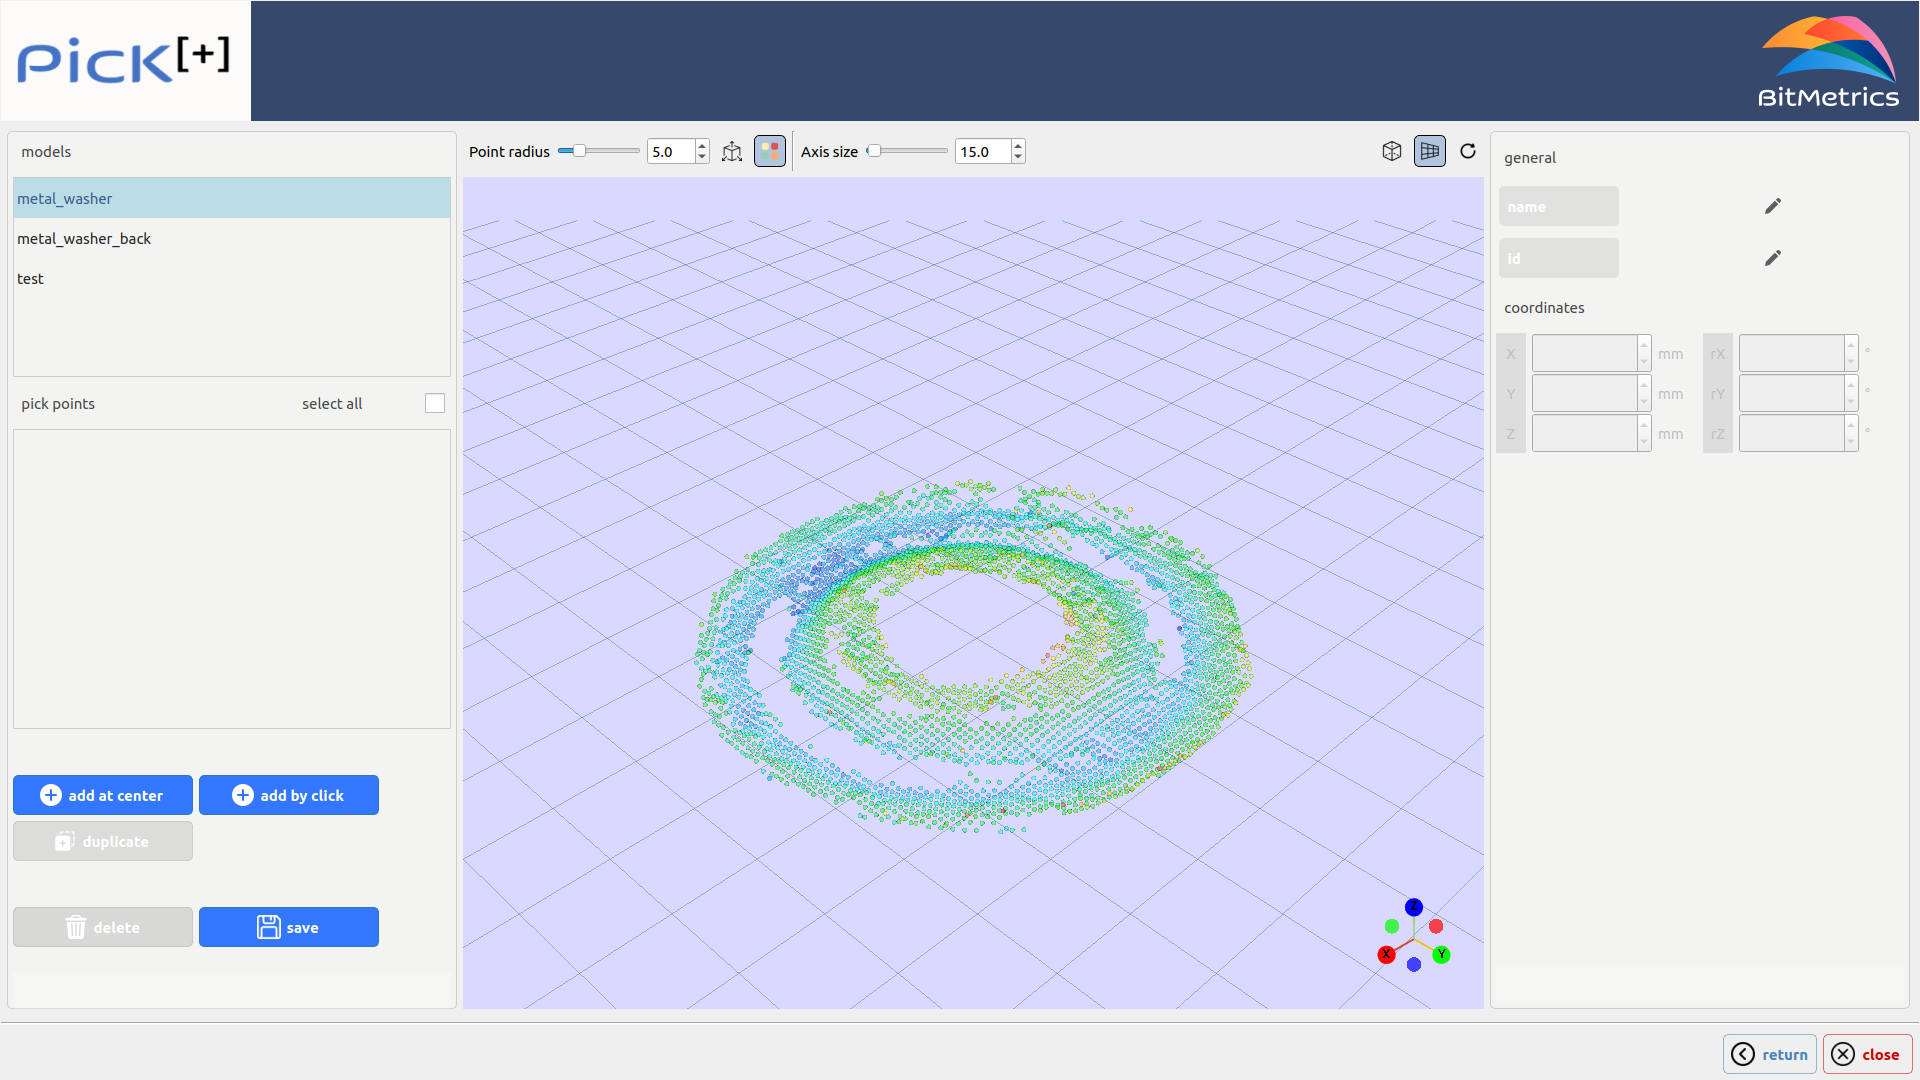The height and width of the screenshot is (1080, 1920).
Task: Click the Point radius slider handle
Action: (579, 151)
